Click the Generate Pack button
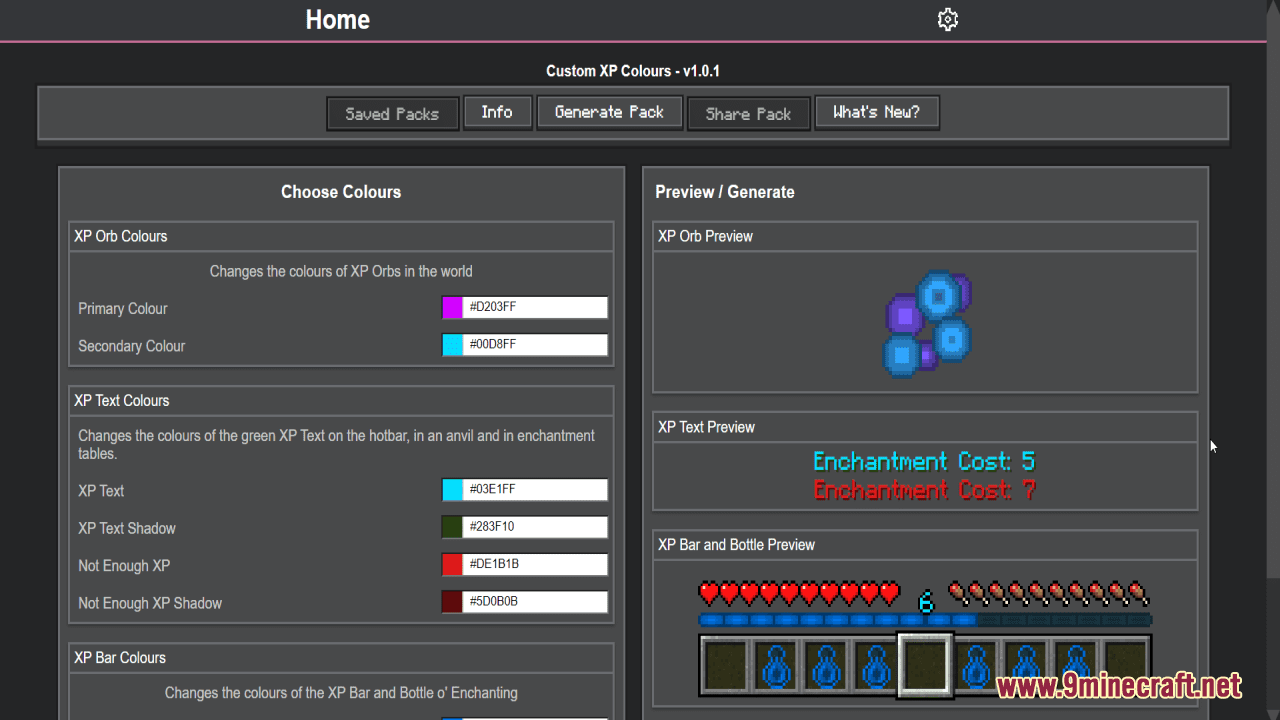The width and height of the screenshot is (1280, 720). click(609, 112)
